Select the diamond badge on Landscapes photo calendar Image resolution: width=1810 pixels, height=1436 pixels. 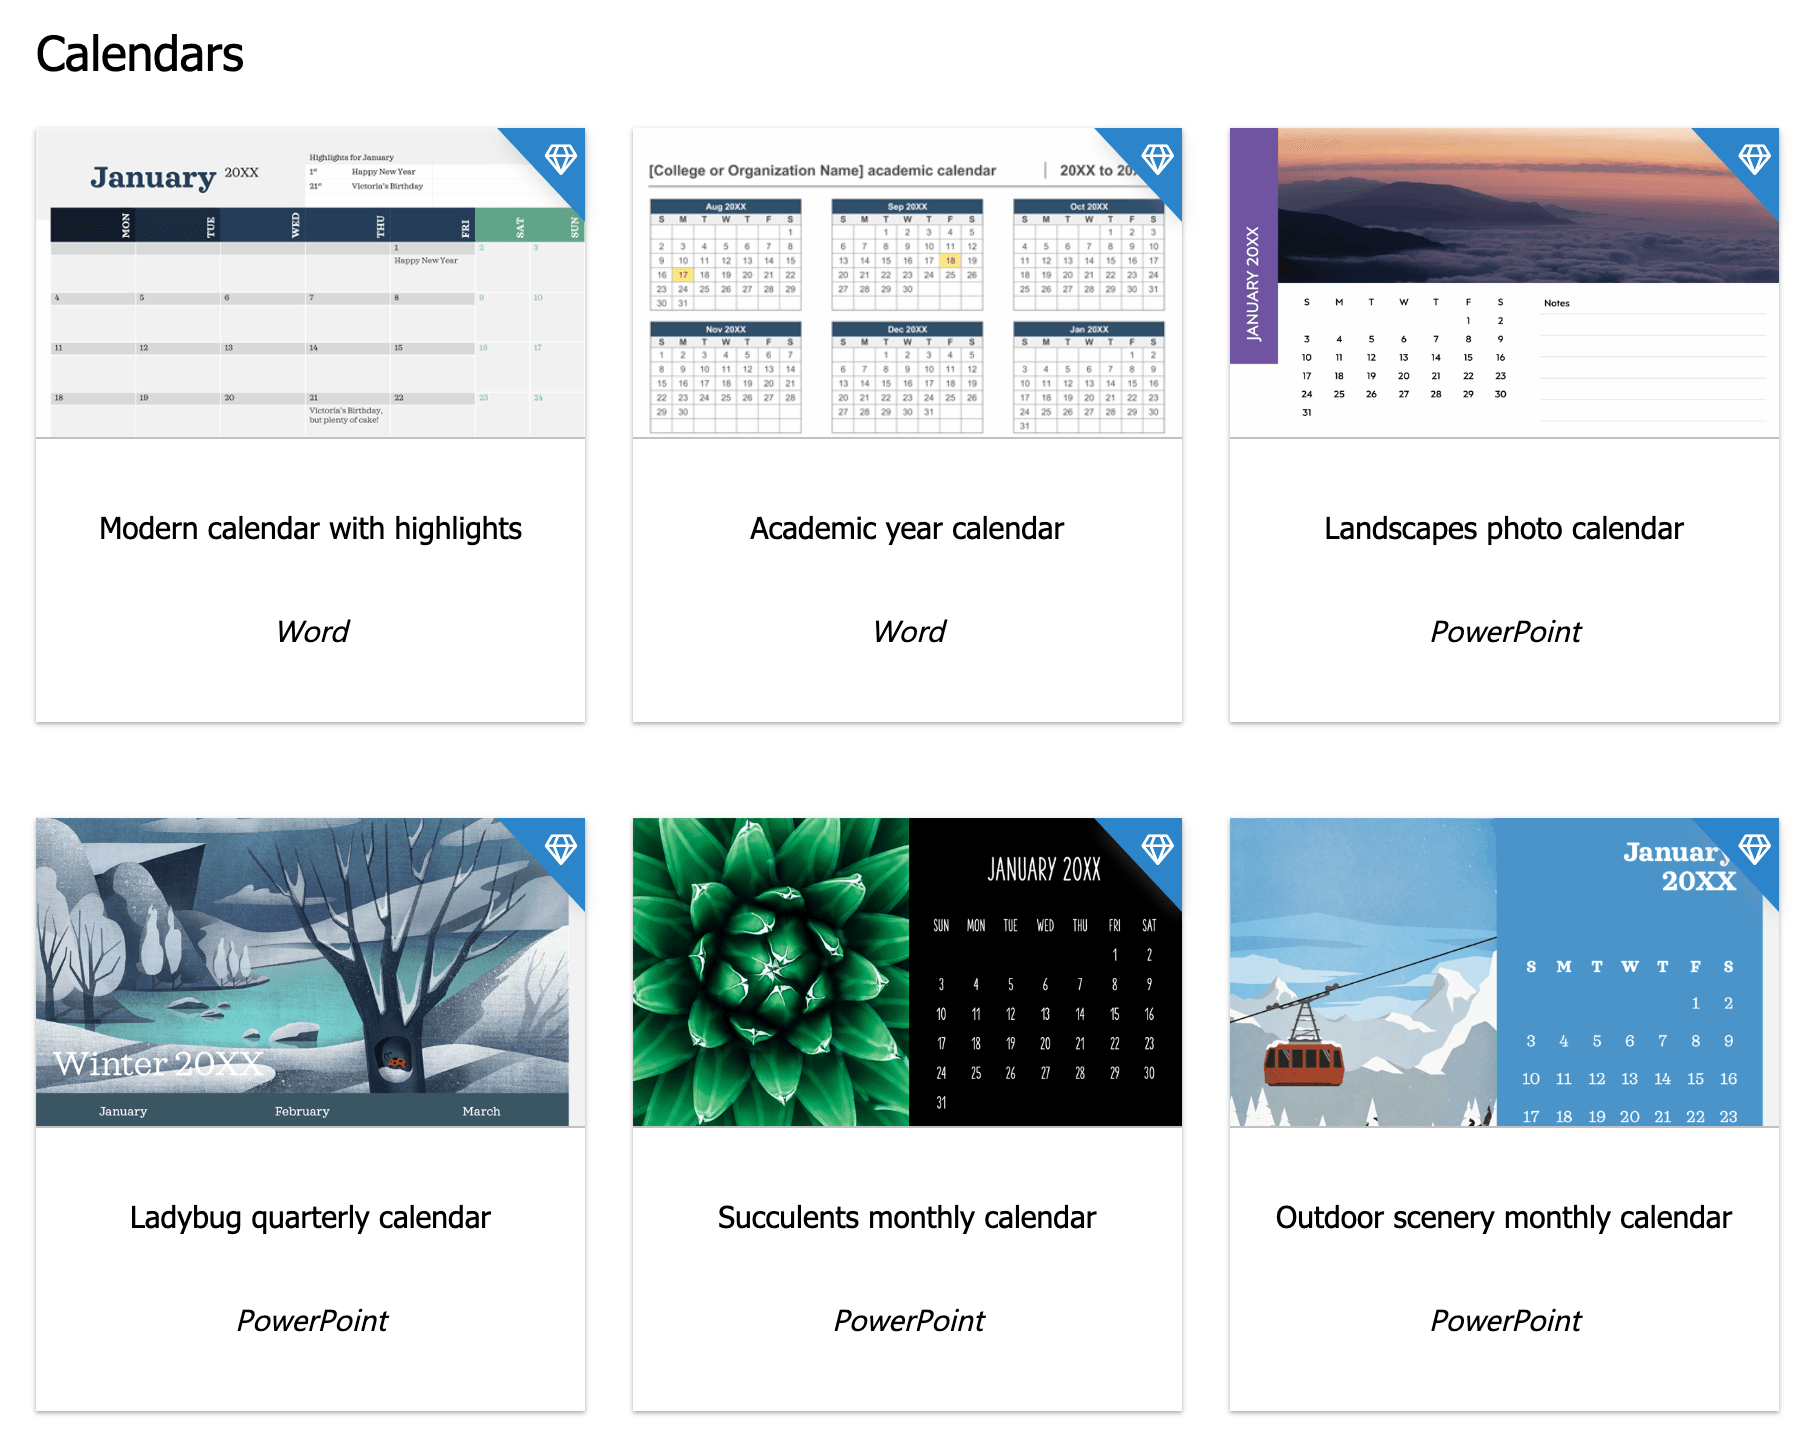(x=1755, y=161)
